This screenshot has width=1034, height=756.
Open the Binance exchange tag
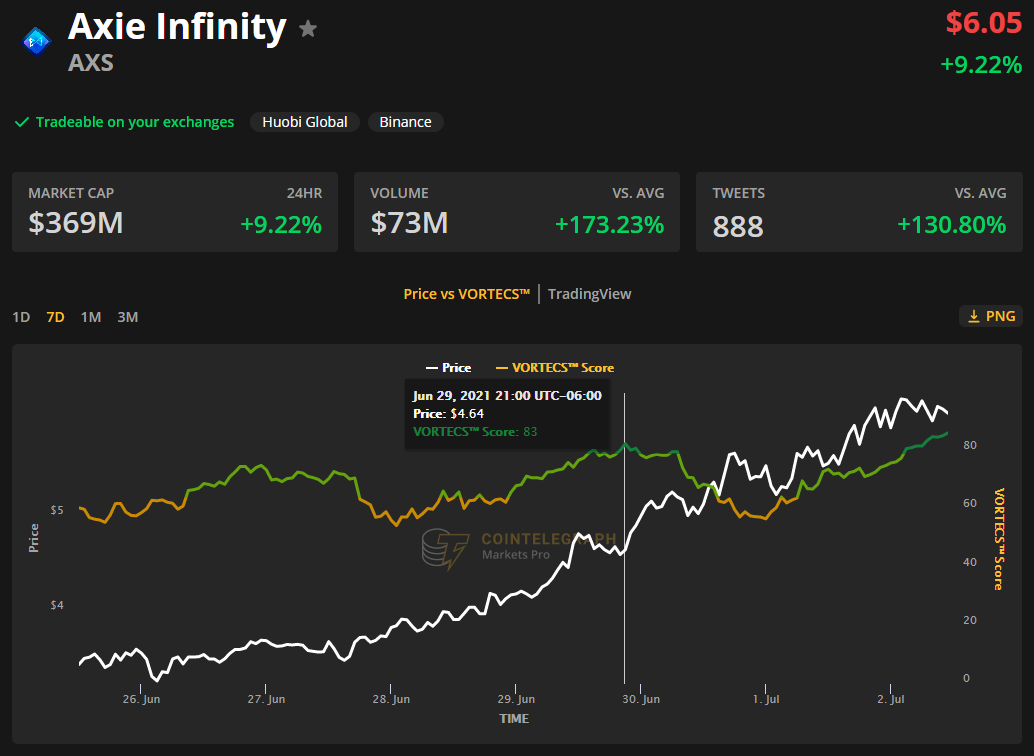(405, 122)
